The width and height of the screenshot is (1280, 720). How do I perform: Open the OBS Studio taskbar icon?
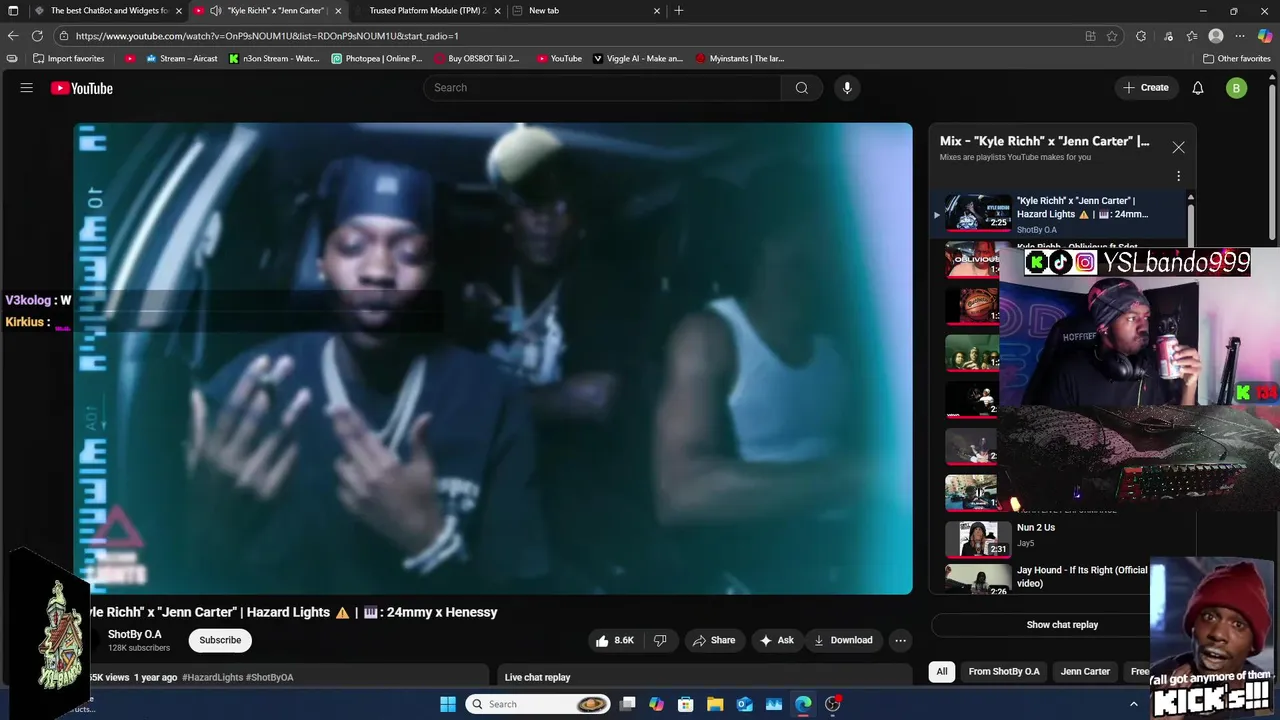tap(833, 704)
